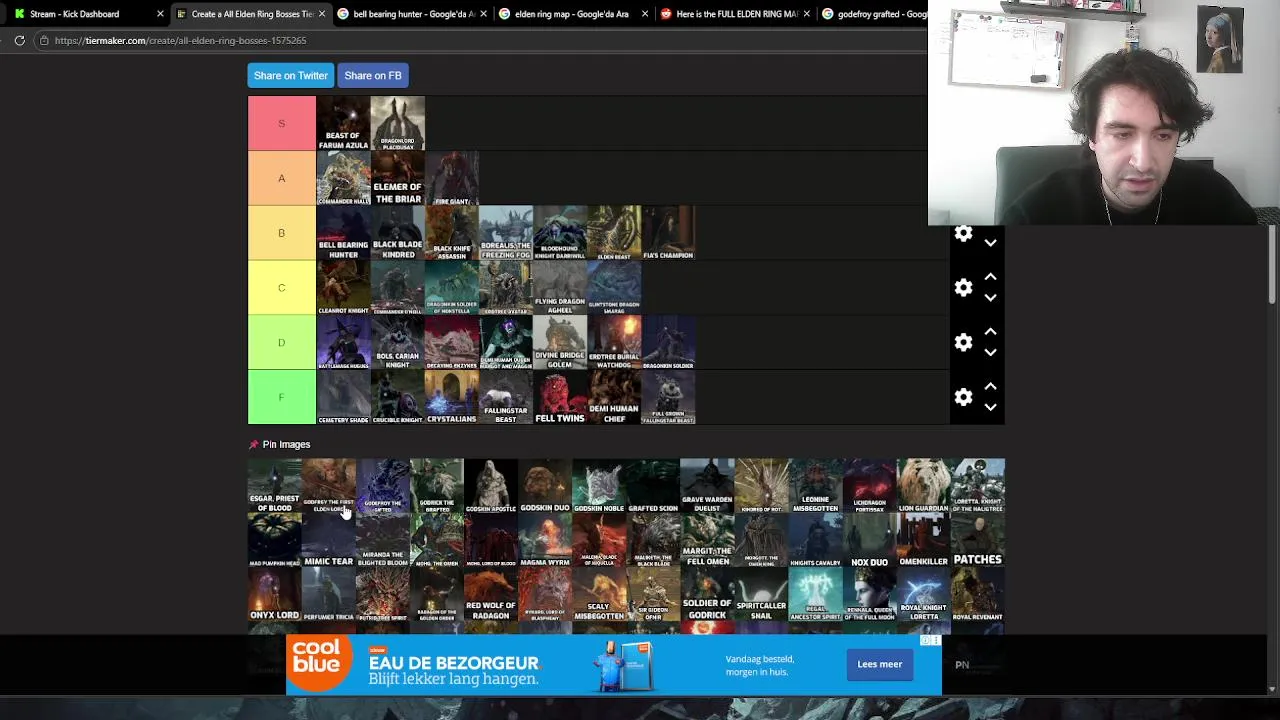Move the D tier row down
This screenshot has width=1280, height=720.
tap(990, 353)
